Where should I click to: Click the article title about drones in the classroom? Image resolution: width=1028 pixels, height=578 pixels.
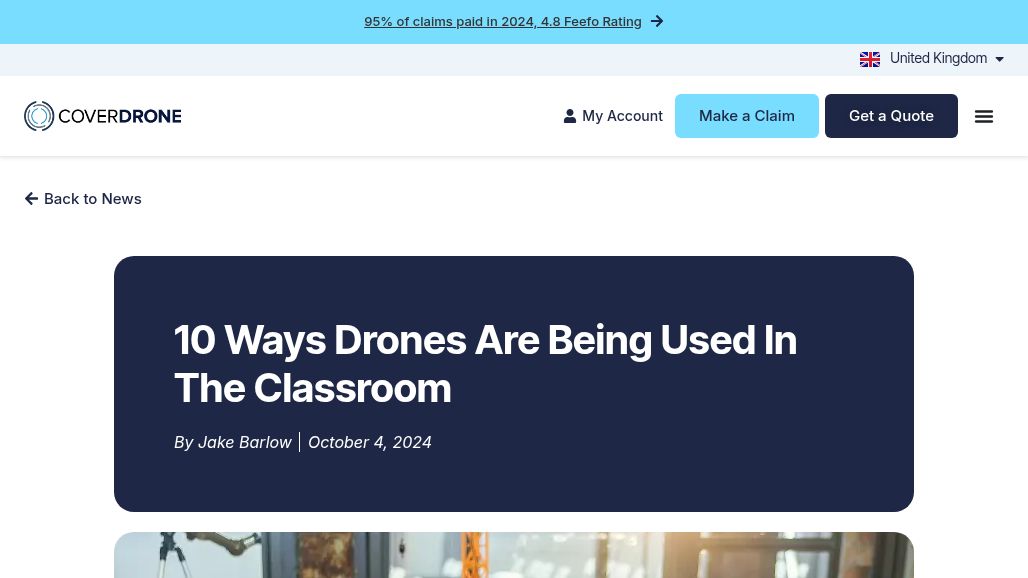pyautogui.click(x=485, y=364)
